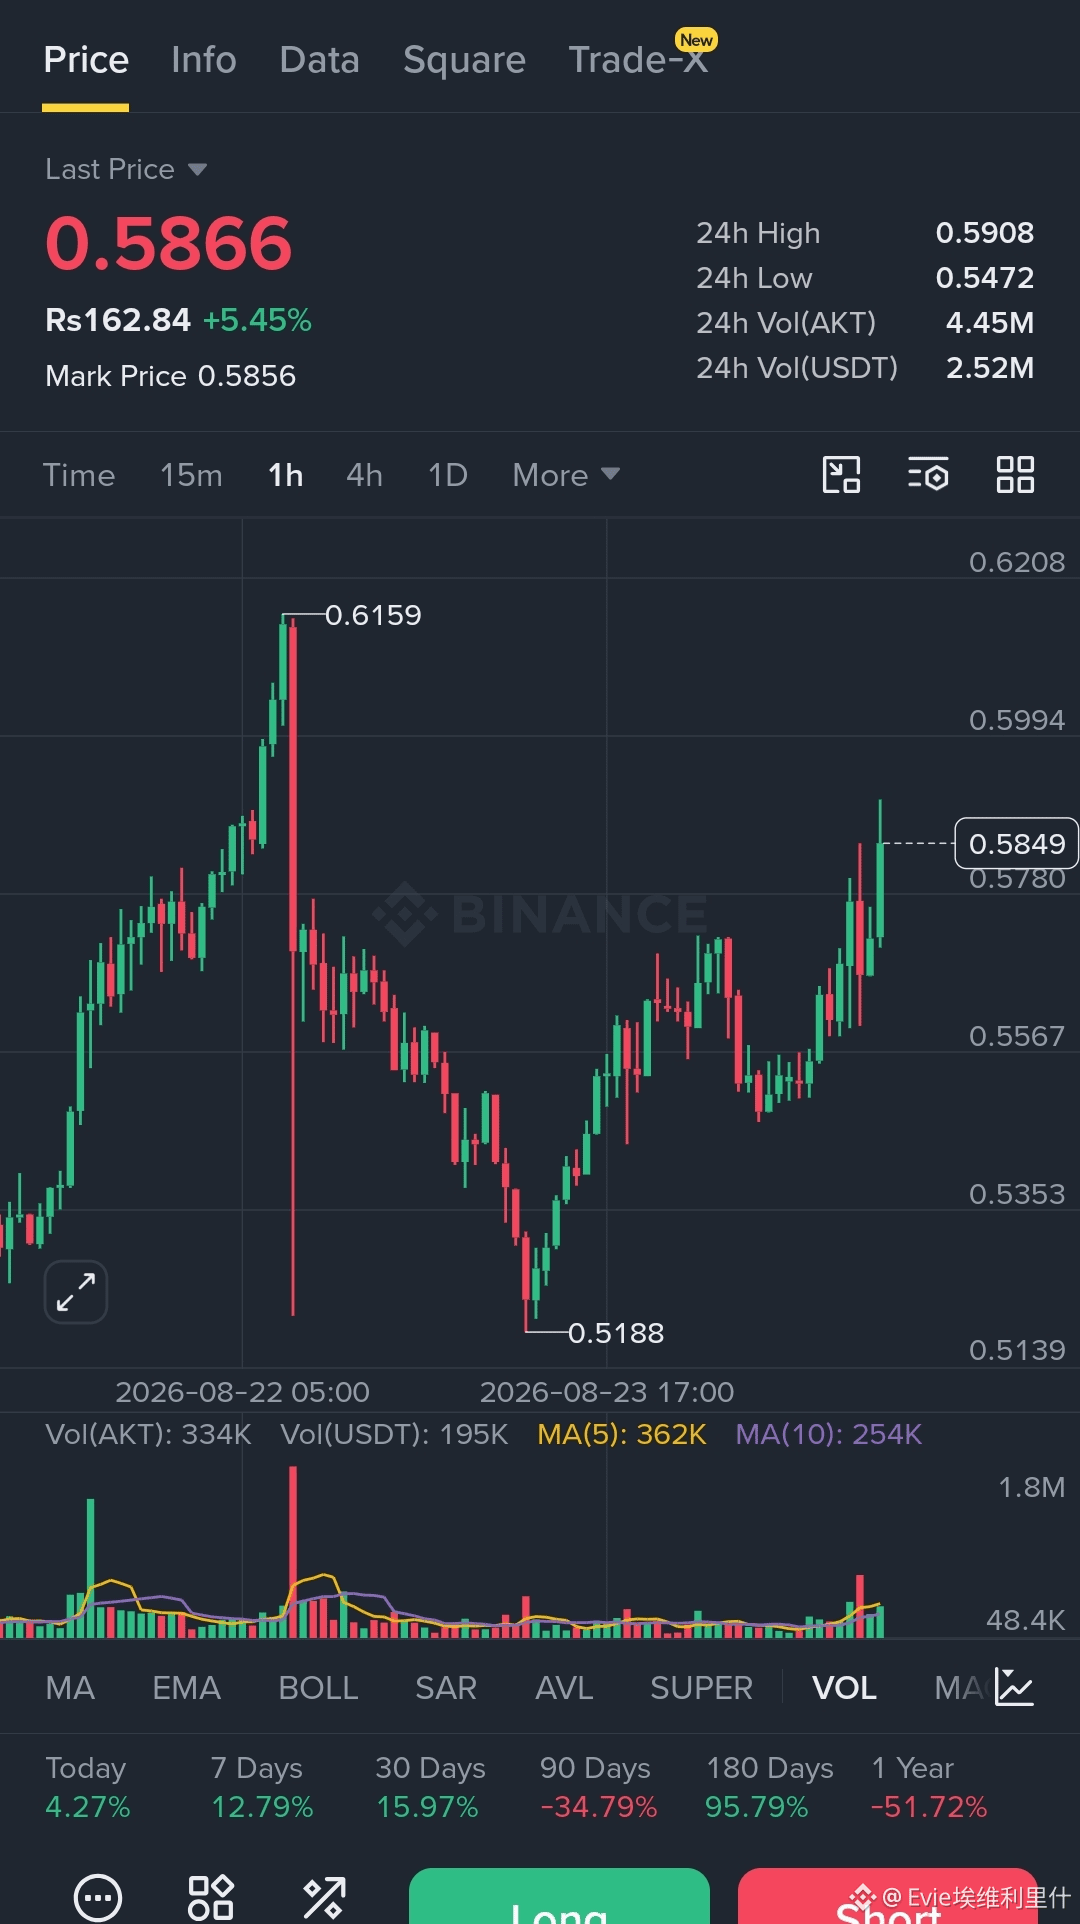This screenshot has width=1080, height=1924.
Task: Tap the Mark Price 0.5856 text
Action: (170, 376)
